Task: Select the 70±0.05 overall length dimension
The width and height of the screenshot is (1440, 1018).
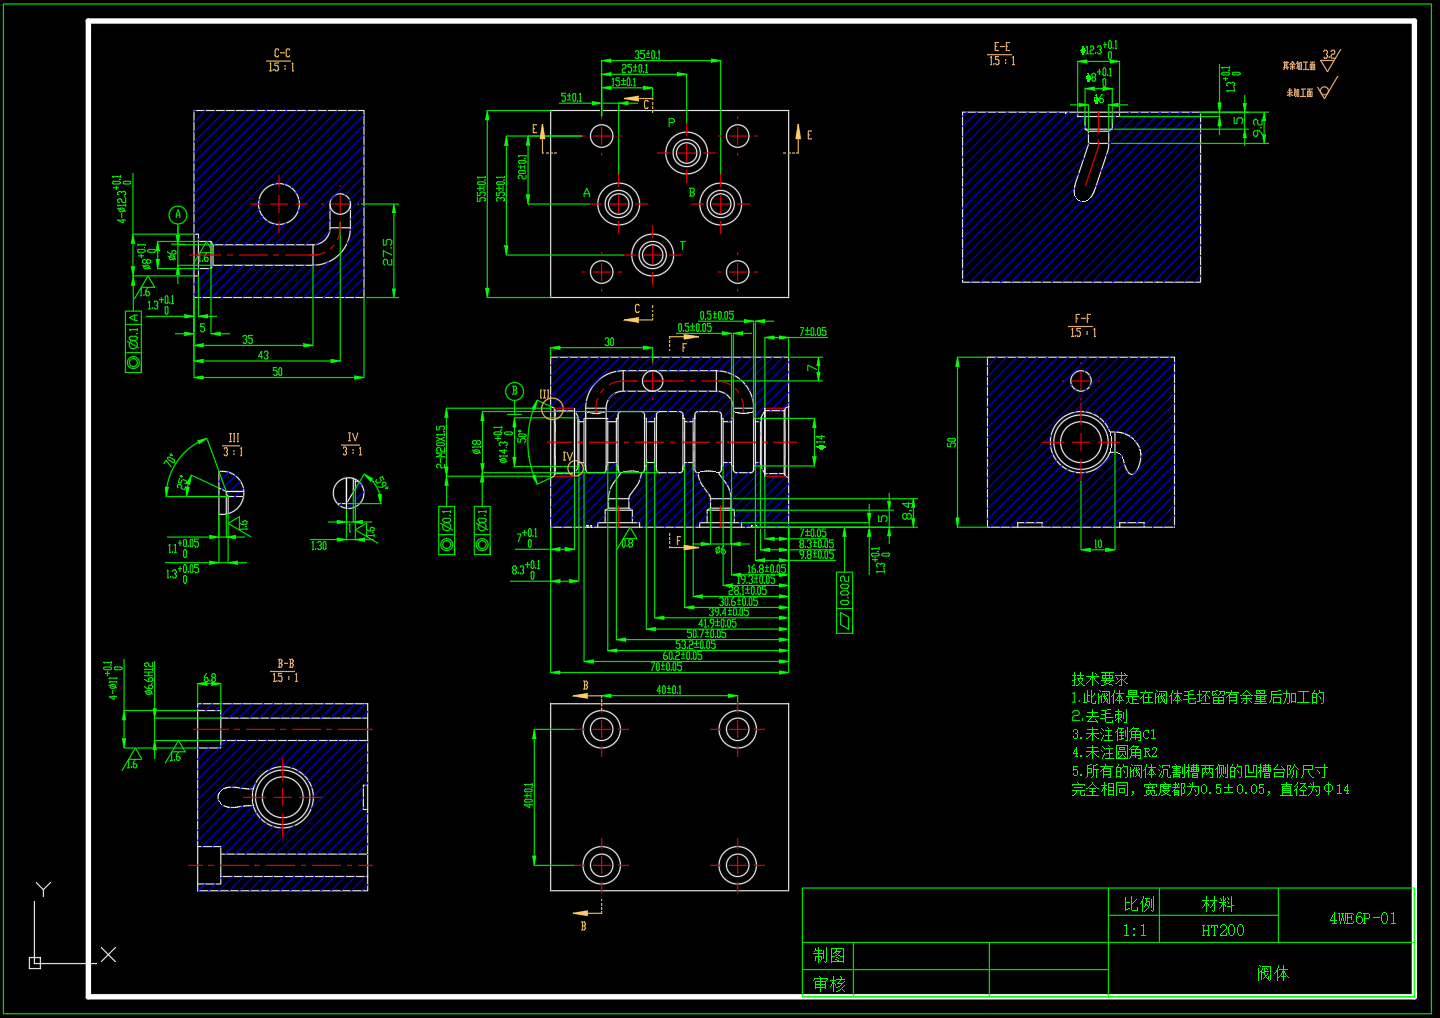Action: click(x=666, y=667)
